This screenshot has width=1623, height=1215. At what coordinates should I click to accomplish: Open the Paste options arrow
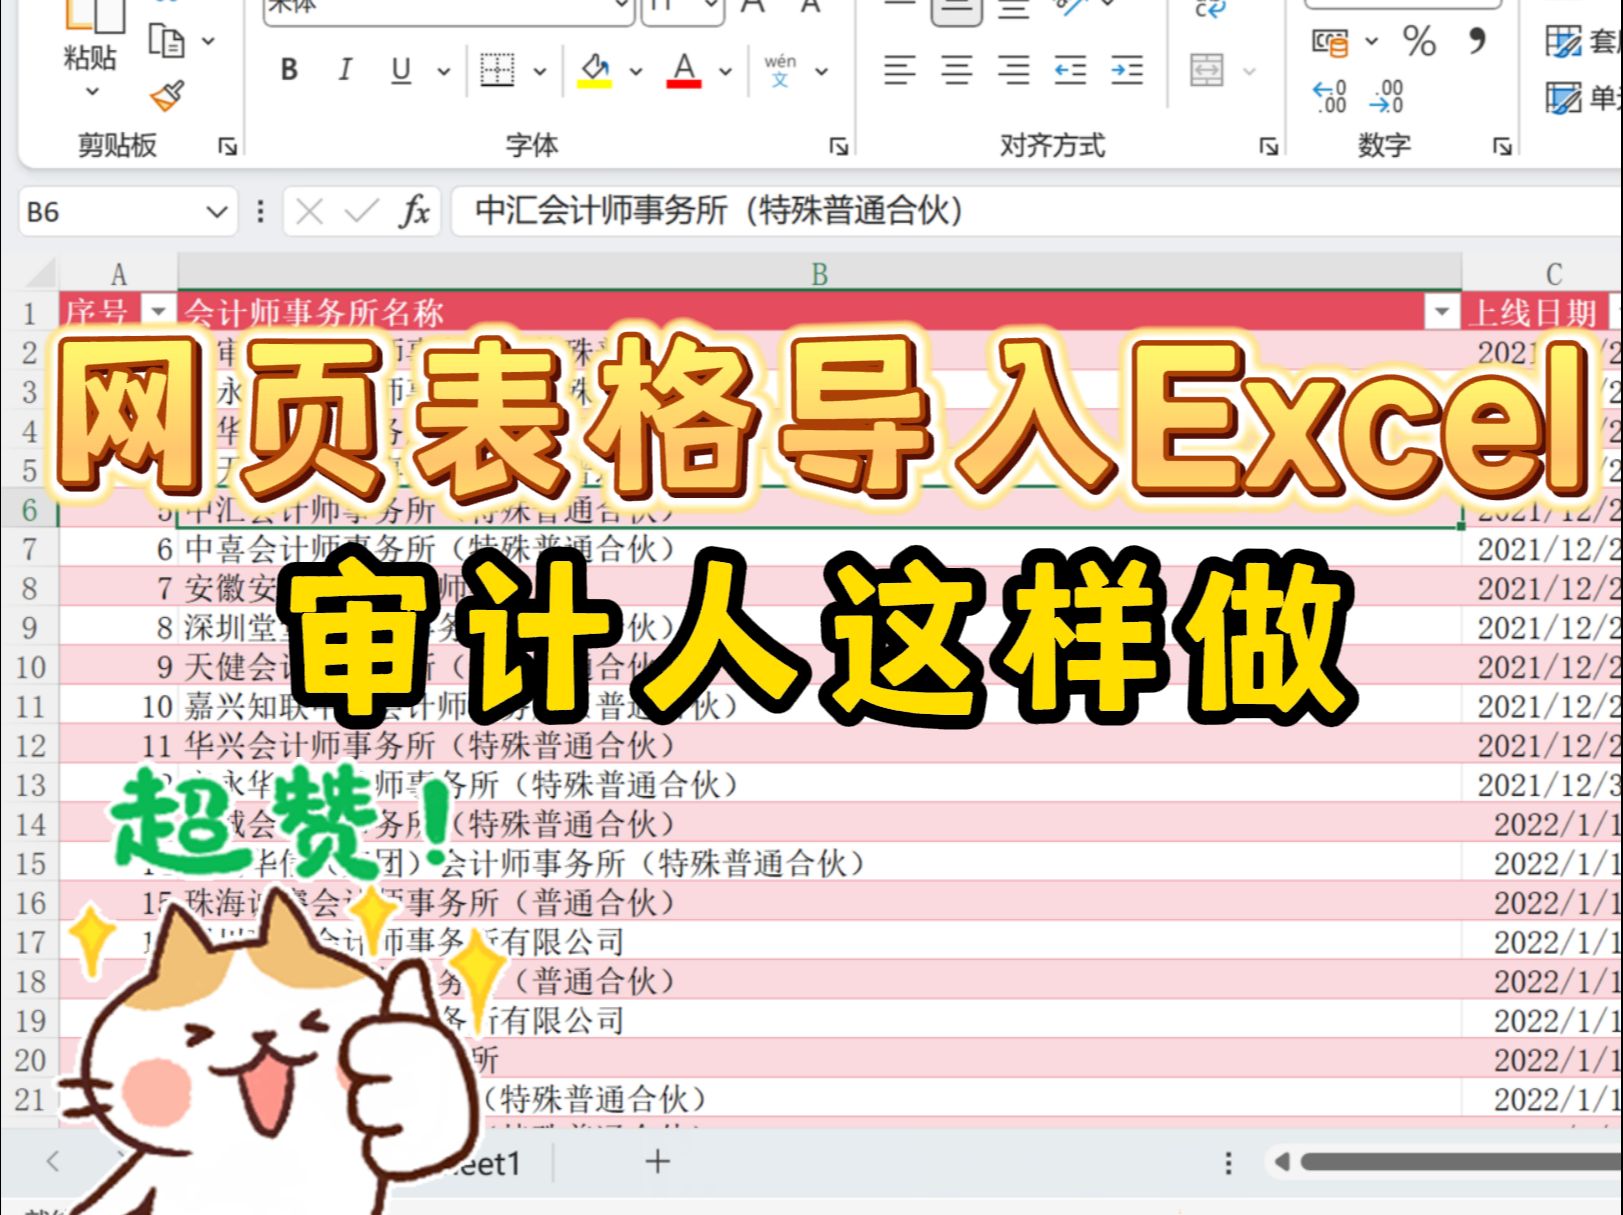(x=92, y=91)
